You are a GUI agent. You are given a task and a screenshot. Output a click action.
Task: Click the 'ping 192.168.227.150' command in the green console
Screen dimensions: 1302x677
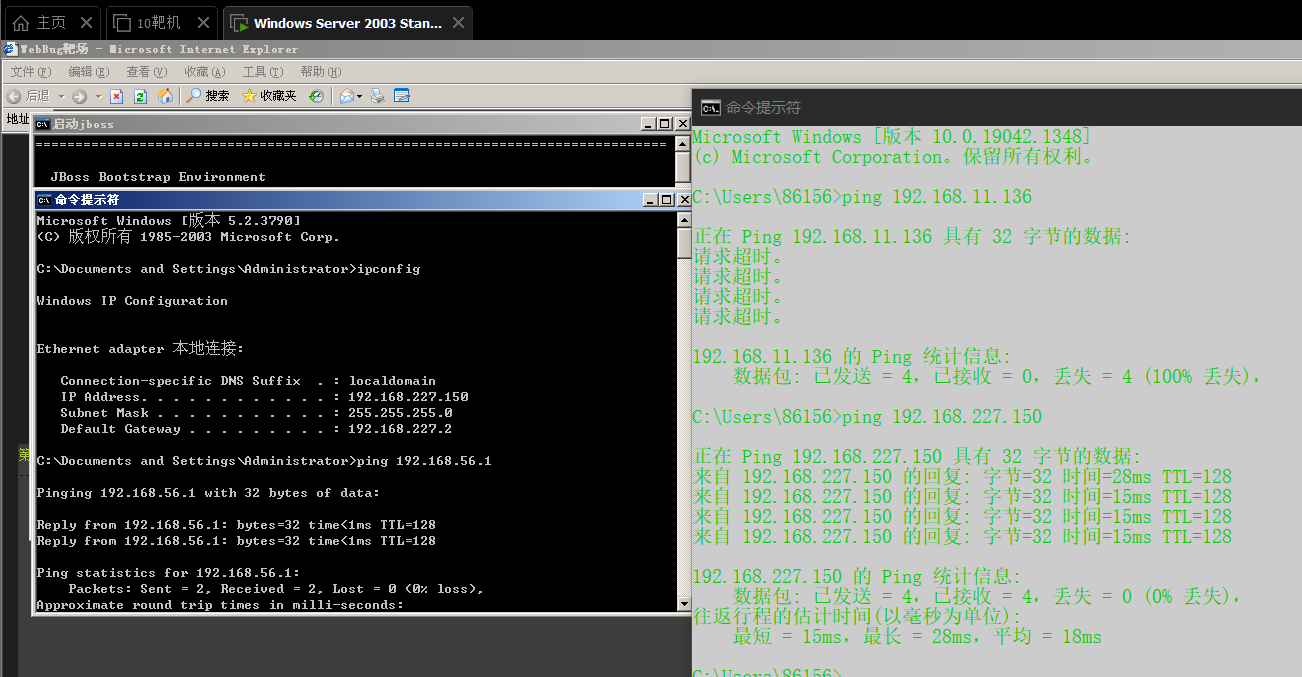(942, 417)
